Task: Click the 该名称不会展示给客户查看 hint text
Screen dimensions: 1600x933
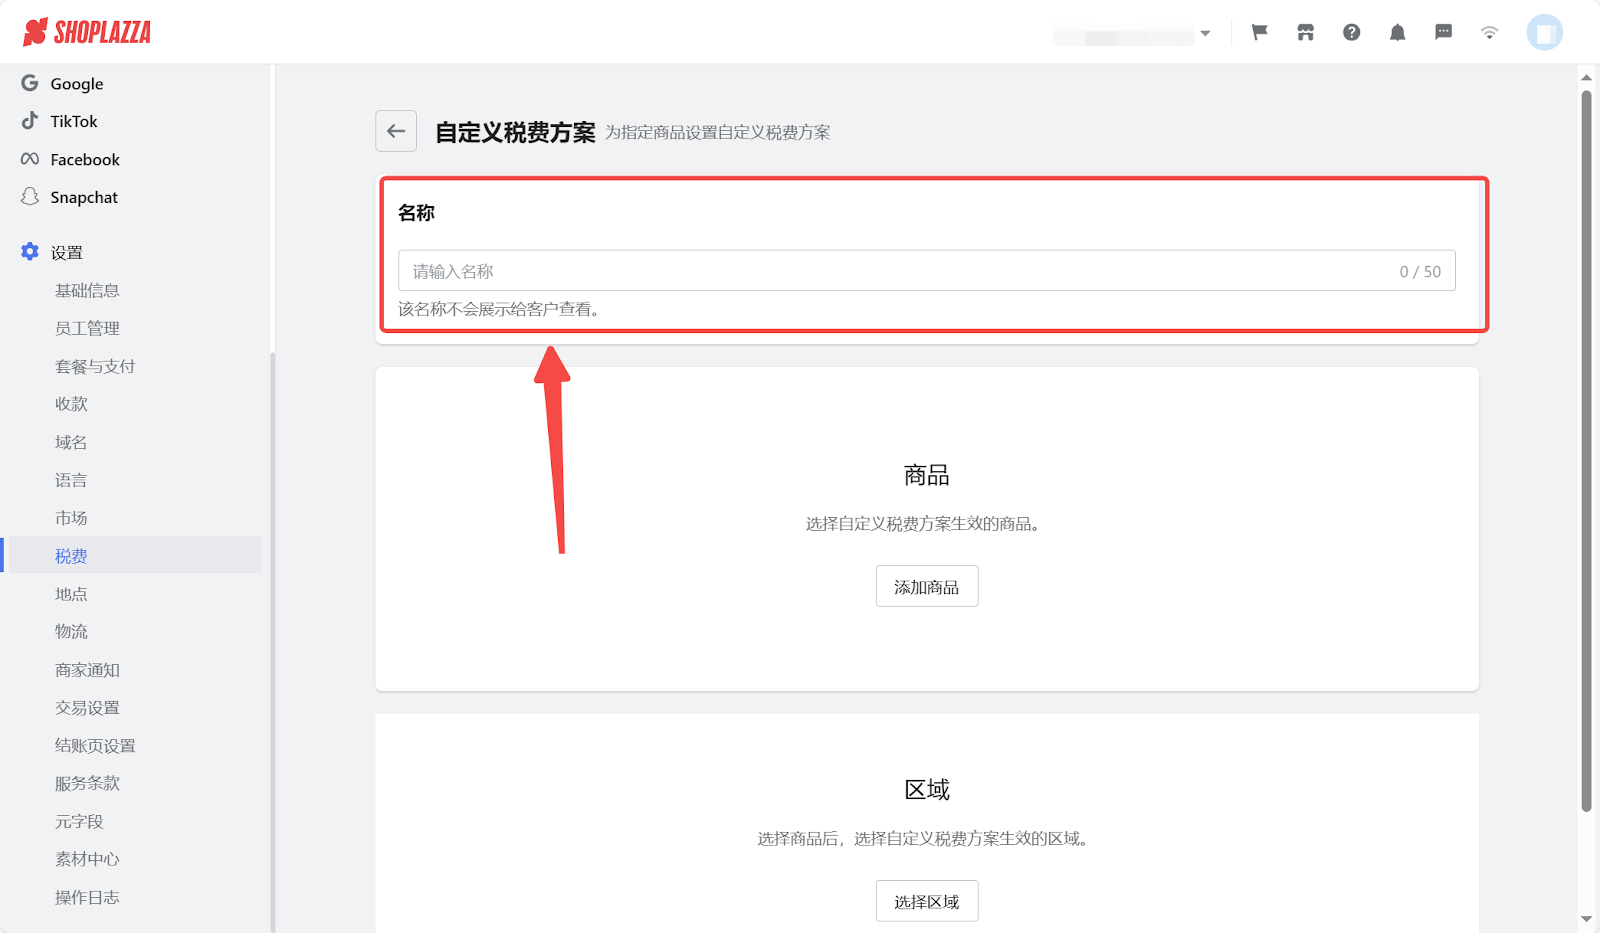Action: (499, 309)
